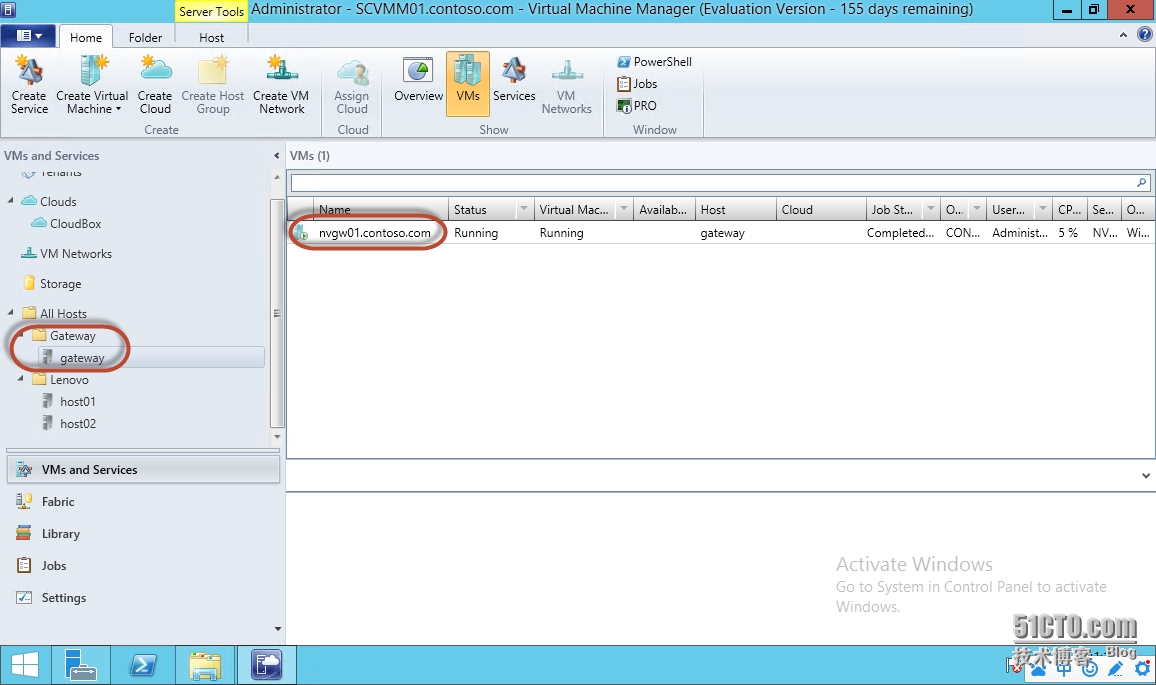
Task: Start Create VM Network from ribbon
Action: click(281, 84)
